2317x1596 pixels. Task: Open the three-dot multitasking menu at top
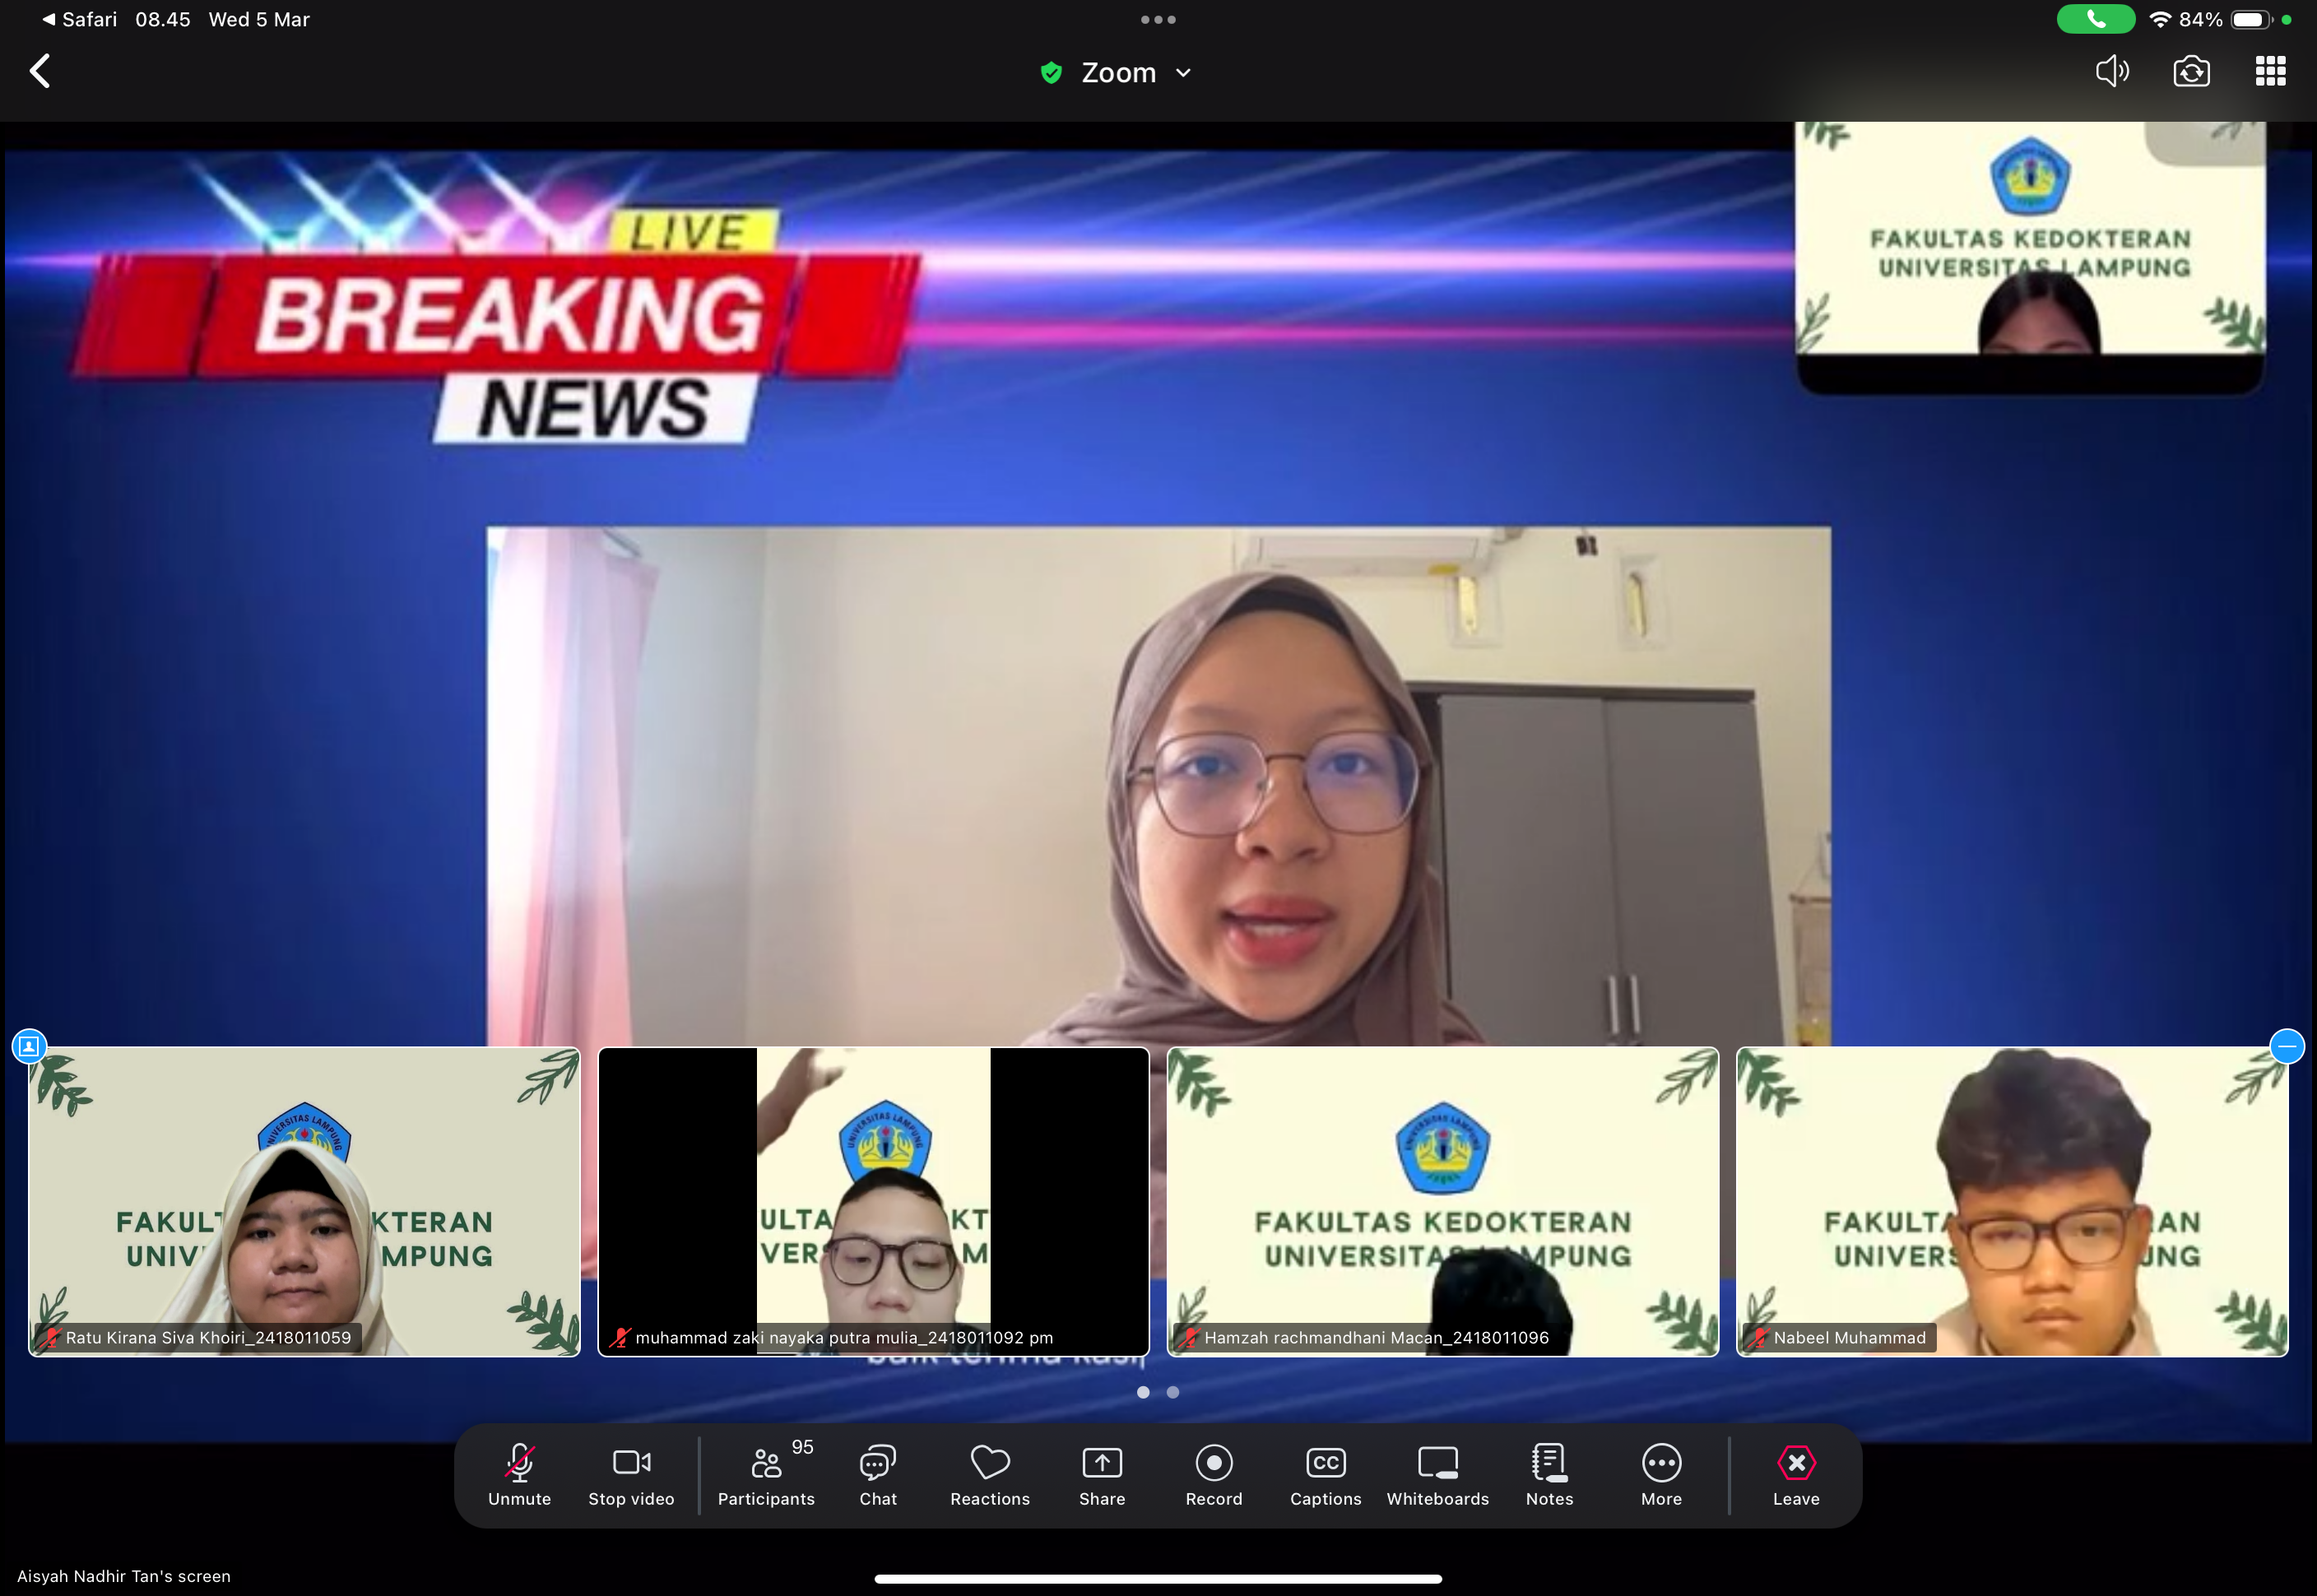1158,19
